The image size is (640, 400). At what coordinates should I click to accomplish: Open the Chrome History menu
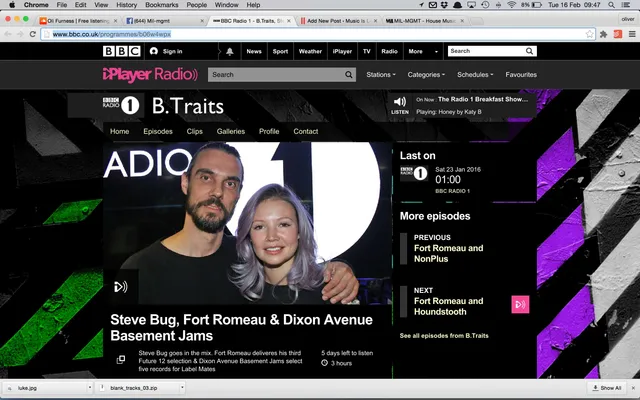click(x=127, y=5)
